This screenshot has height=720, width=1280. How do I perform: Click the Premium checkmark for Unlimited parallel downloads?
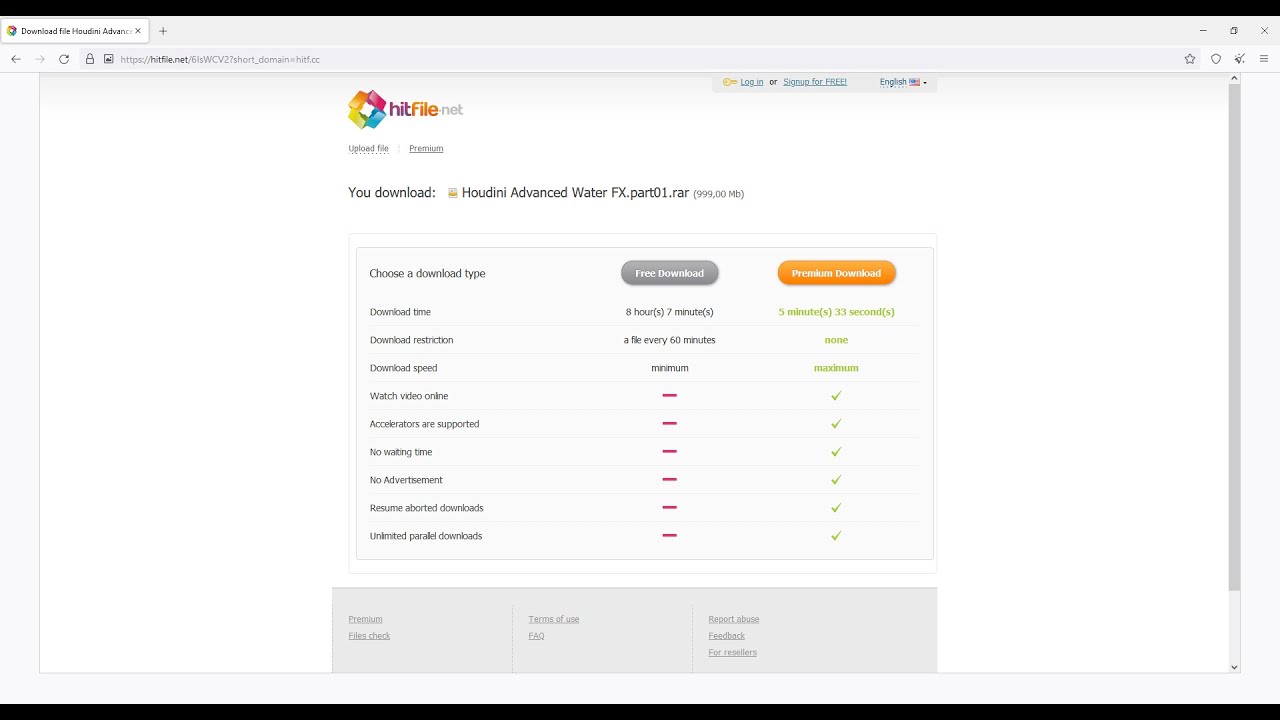(x=836, y=536)
